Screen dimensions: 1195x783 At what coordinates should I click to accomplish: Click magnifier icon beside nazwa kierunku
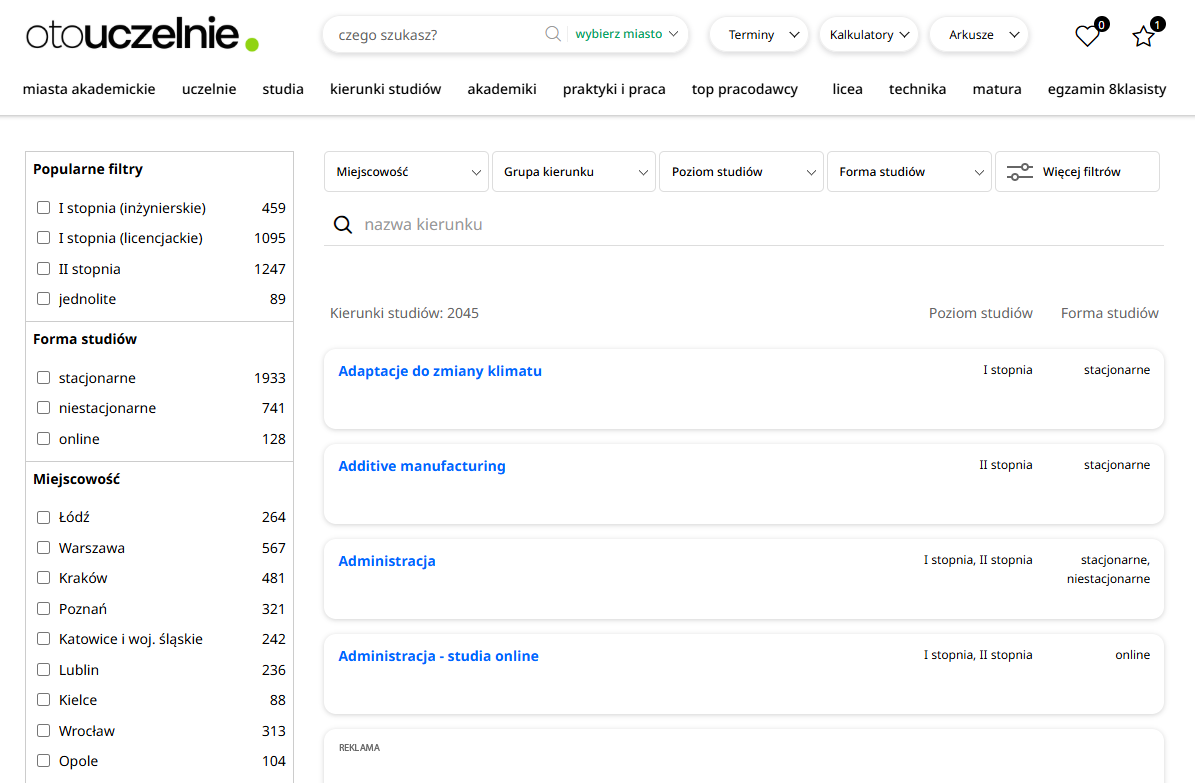coord(343,225)
